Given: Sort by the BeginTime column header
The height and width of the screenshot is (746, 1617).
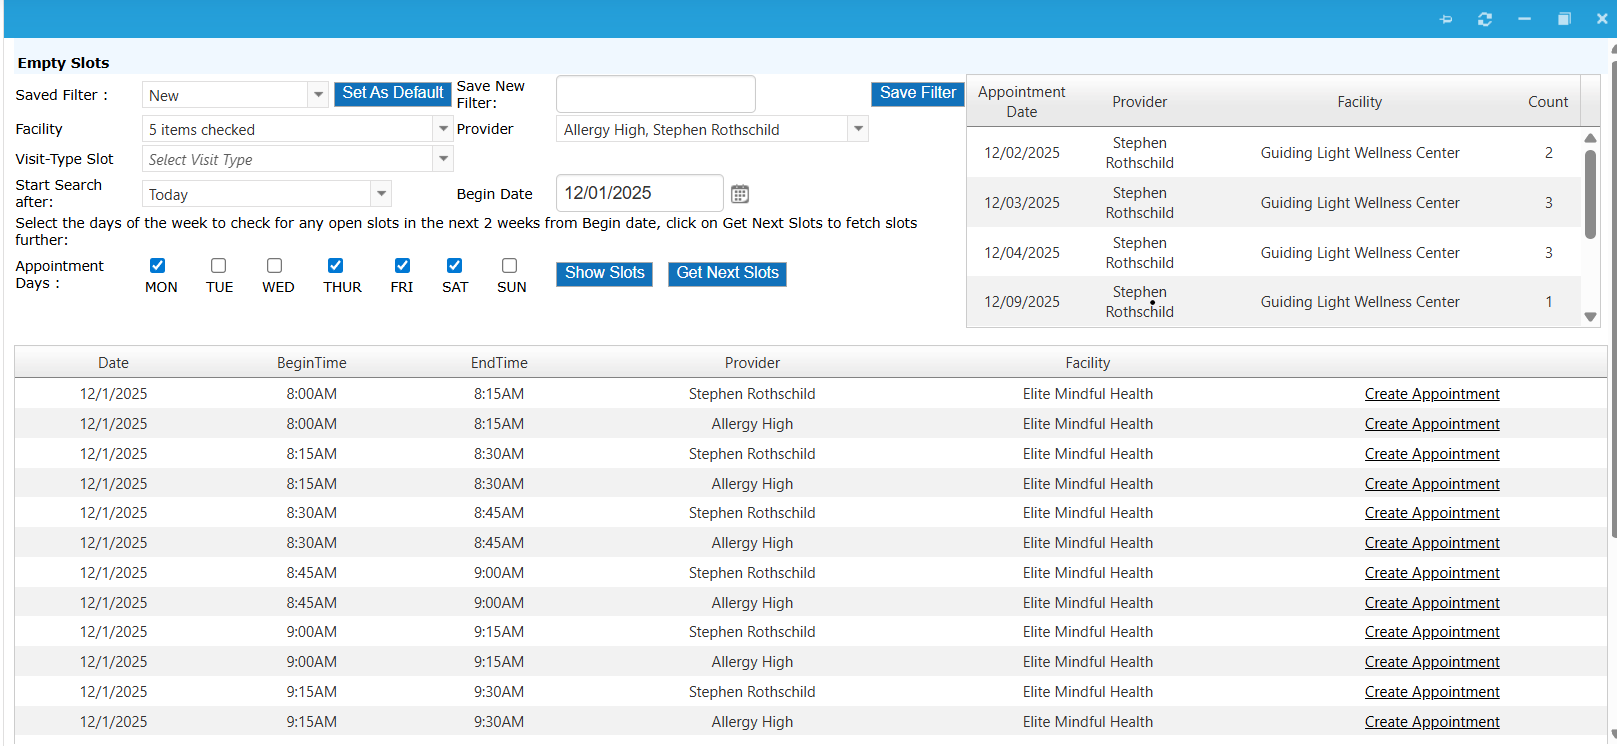Looking at the screenshot, I should coord(311,363).
